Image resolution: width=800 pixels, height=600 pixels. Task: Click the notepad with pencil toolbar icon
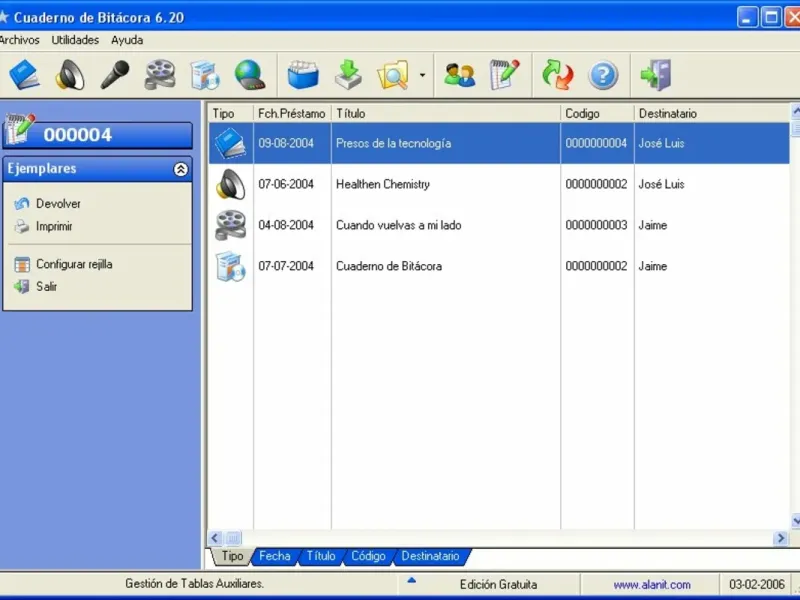[x=505, y=75]
